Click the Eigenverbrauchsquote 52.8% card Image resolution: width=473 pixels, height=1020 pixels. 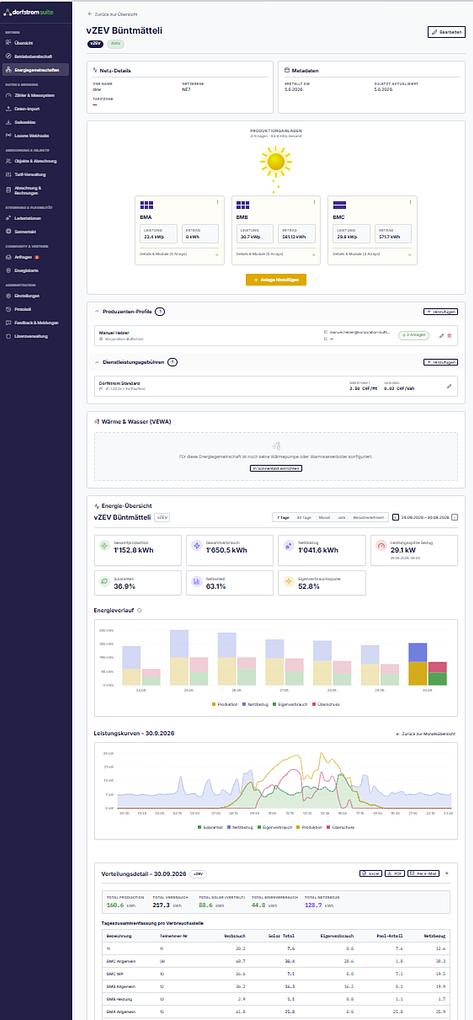[x=322, y=583]
